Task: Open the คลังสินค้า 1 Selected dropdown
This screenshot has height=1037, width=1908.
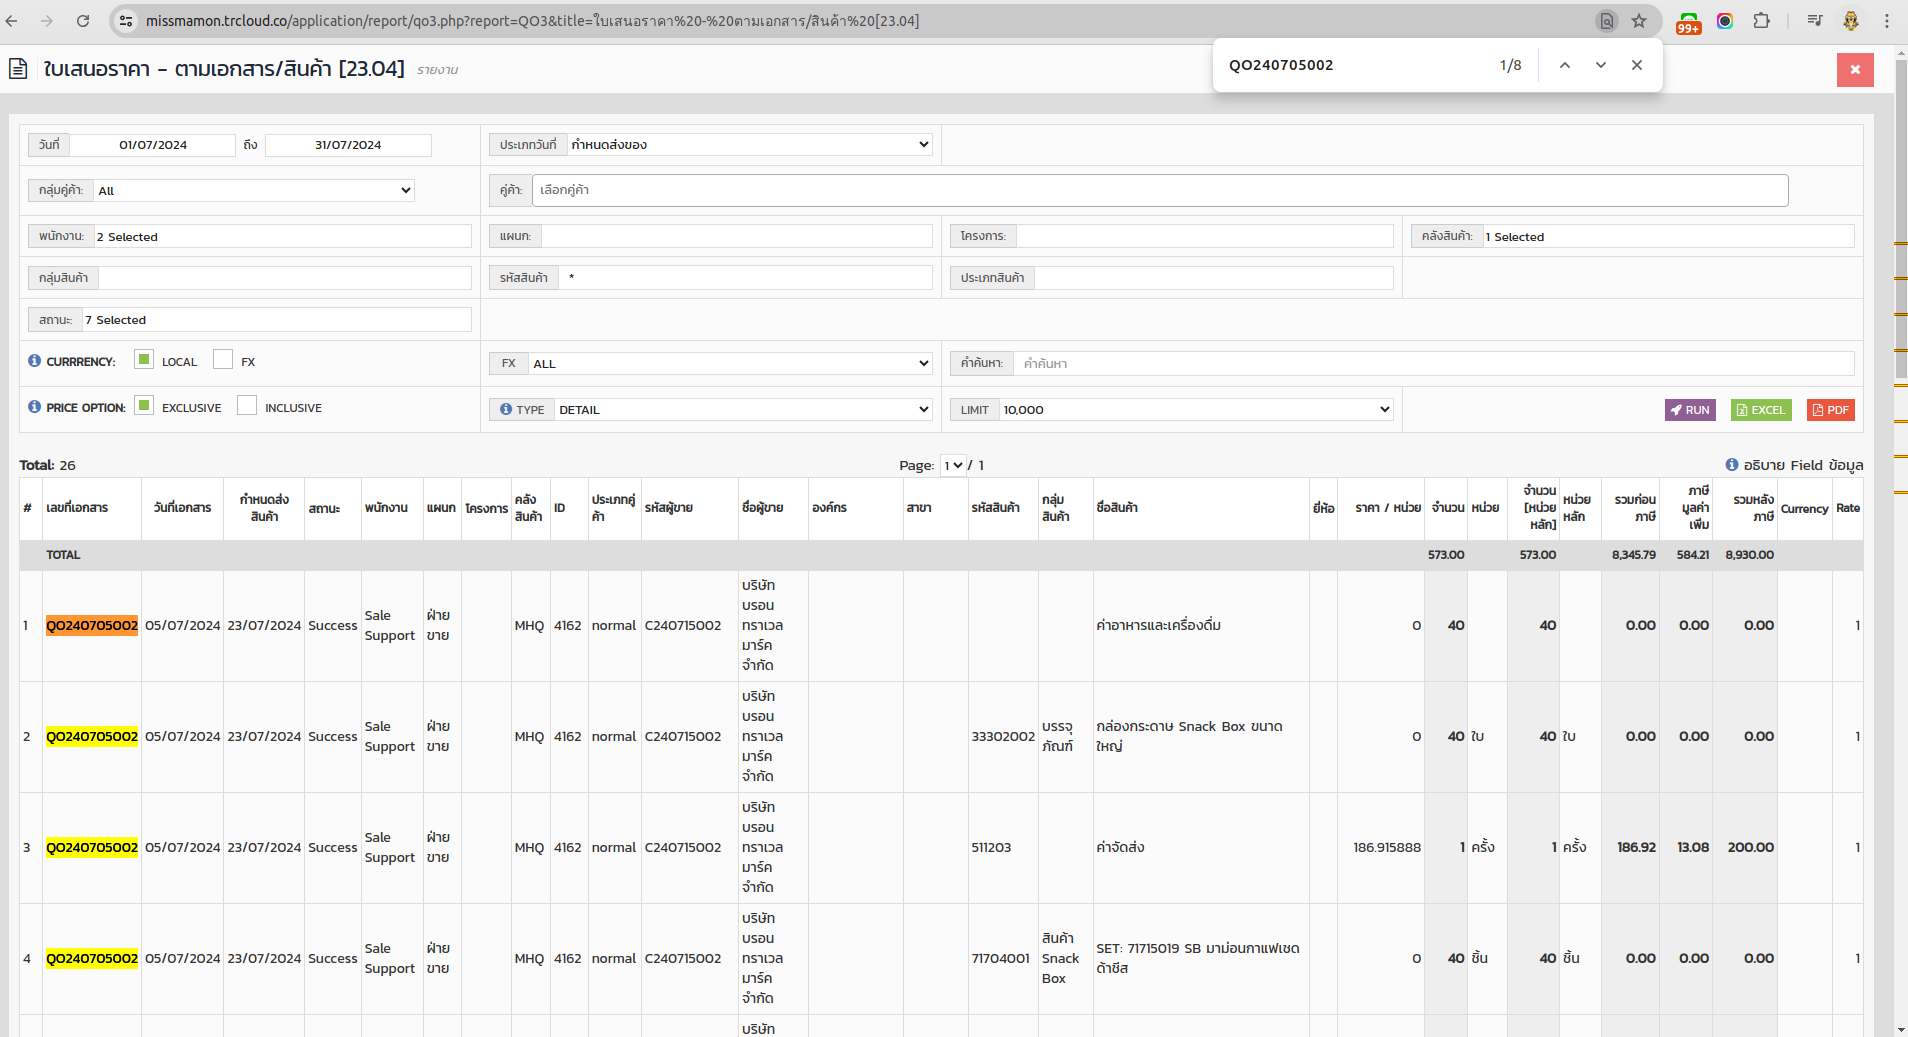Action: click(1668, 236)
